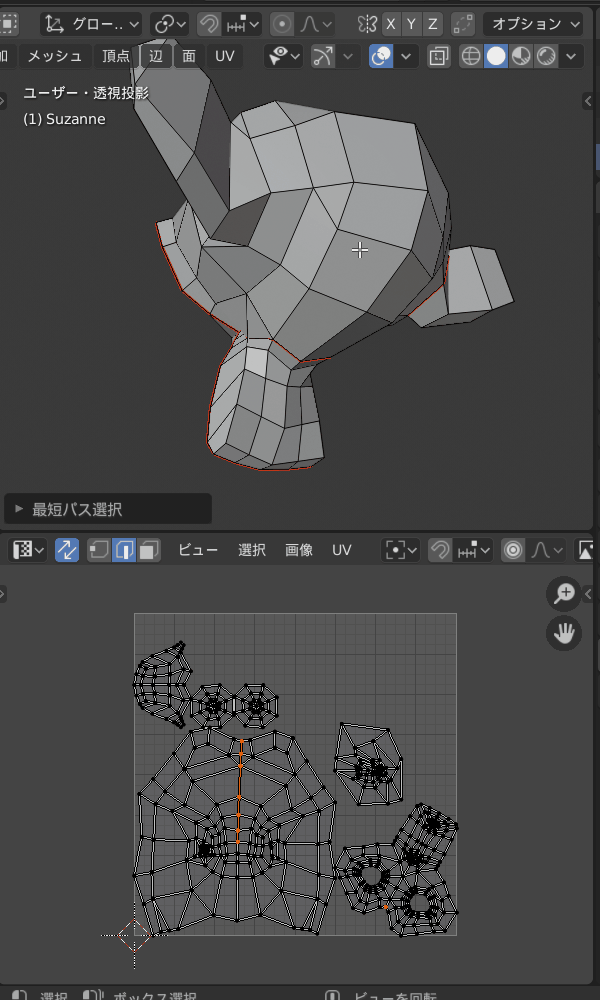The image size is (600, 1000).
Task: Open the pivot point dropdown in 3D viewport
Action: (170, 24)
